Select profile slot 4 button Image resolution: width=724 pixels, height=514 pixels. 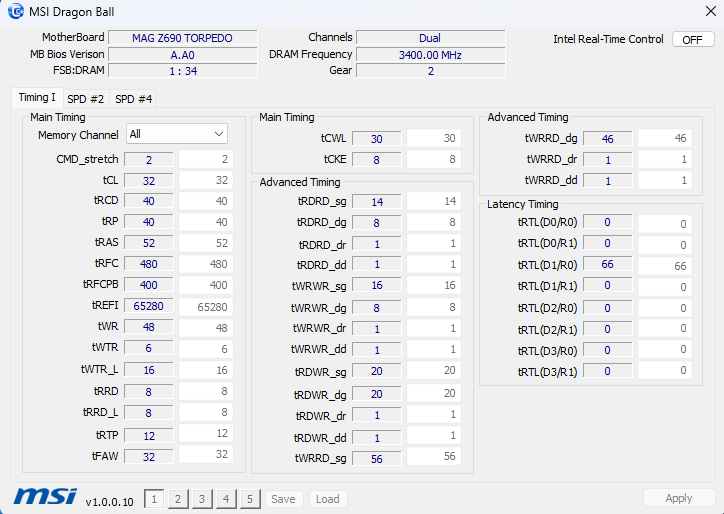coord(226,499)
